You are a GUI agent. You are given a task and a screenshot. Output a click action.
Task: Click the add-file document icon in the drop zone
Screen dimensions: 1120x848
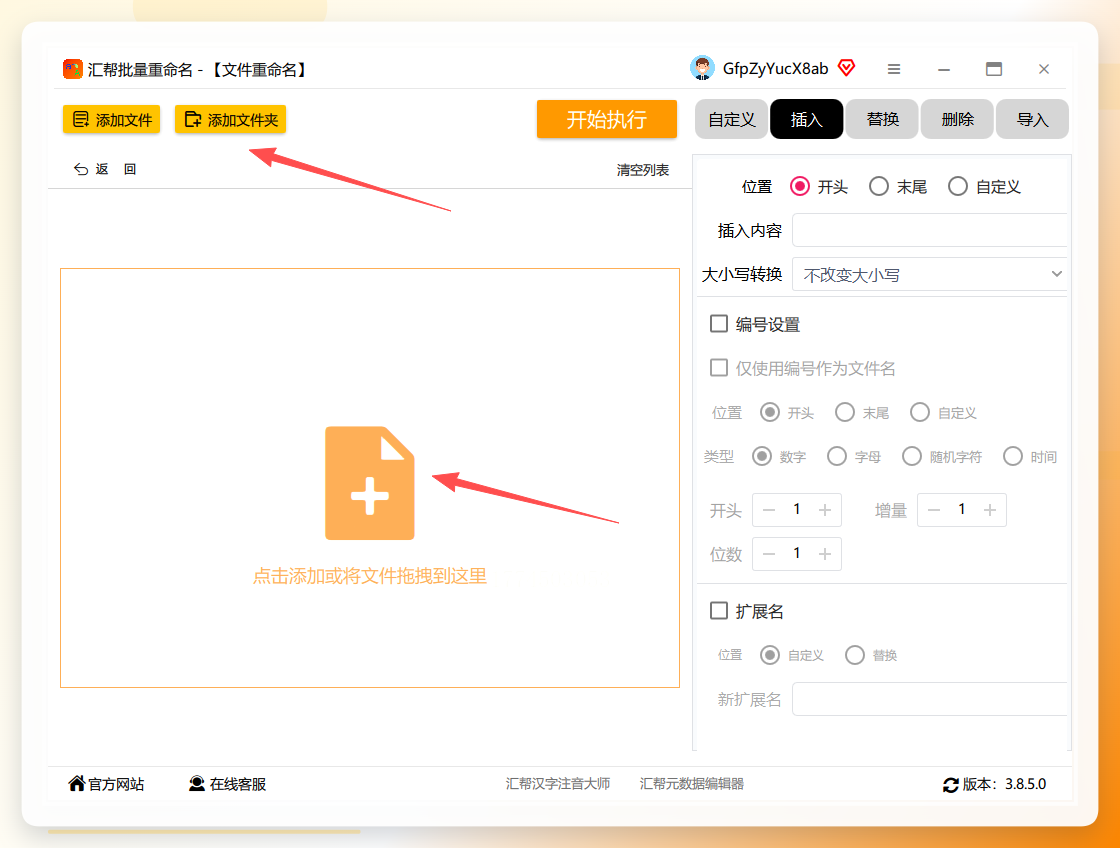[369, 483]
